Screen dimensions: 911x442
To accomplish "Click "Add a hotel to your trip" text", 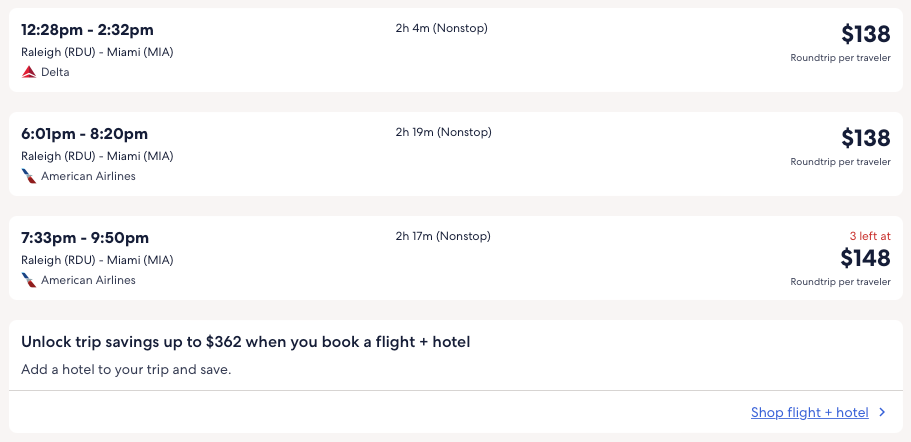I will click(126, 370).
